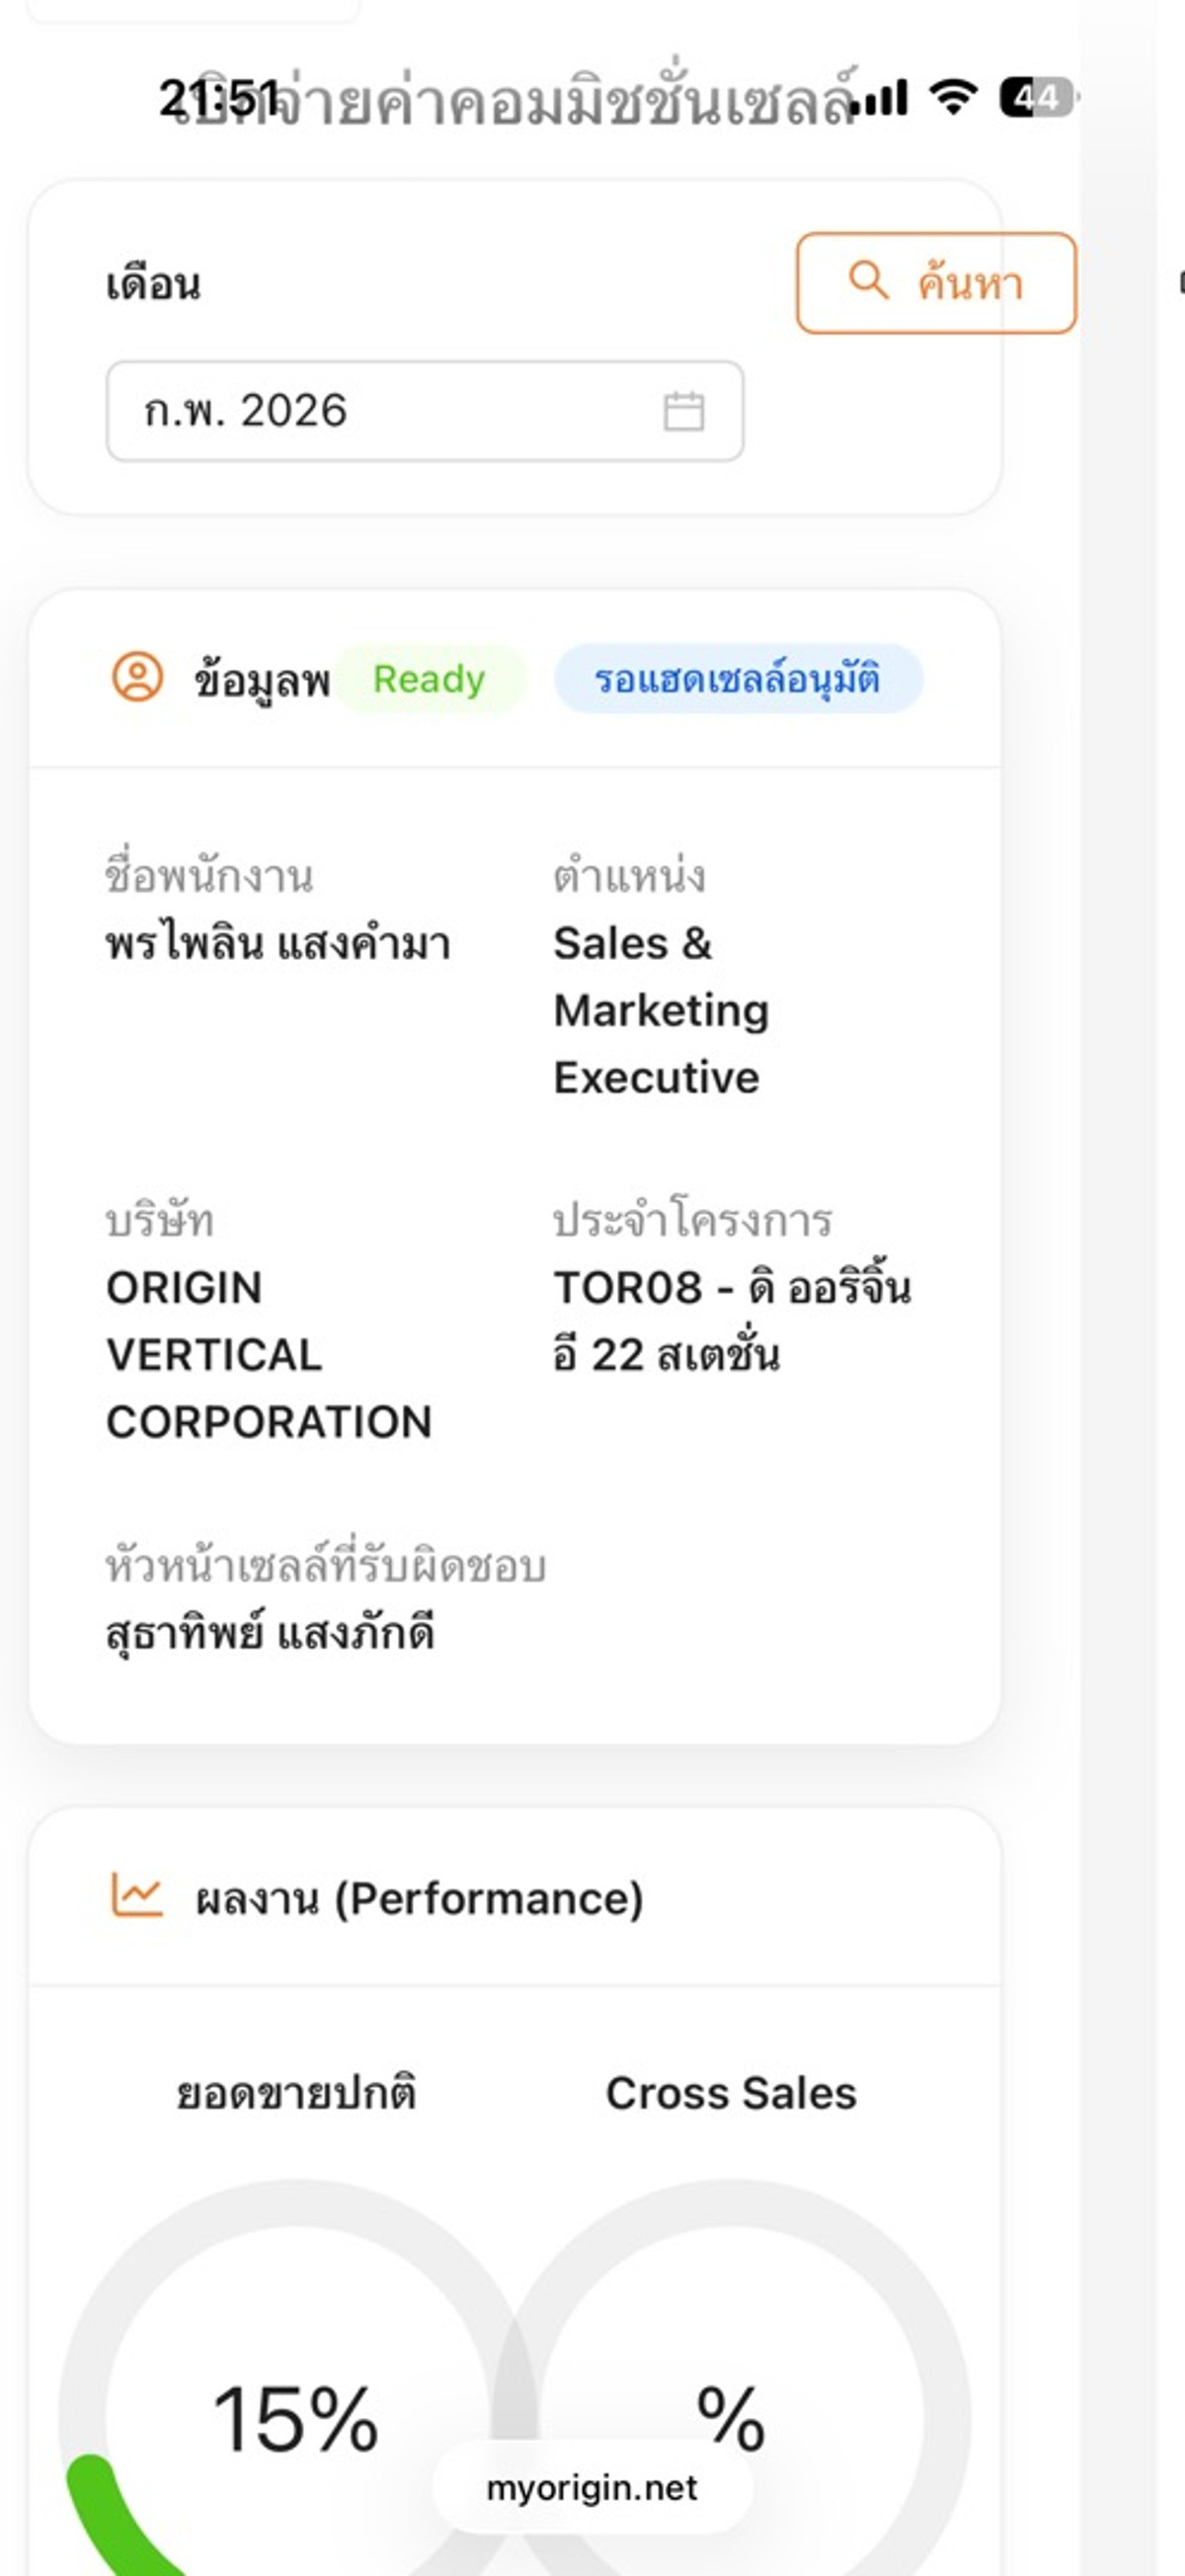Open the calendar icon in month field
Screen dimensions: 1185x2576
click(684, 411)
